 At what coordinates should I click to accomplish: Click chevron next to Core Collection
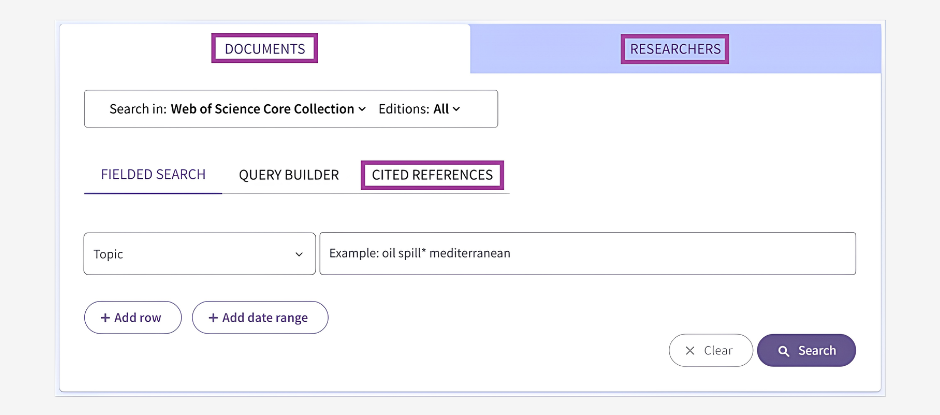click(x=361, y=109)
